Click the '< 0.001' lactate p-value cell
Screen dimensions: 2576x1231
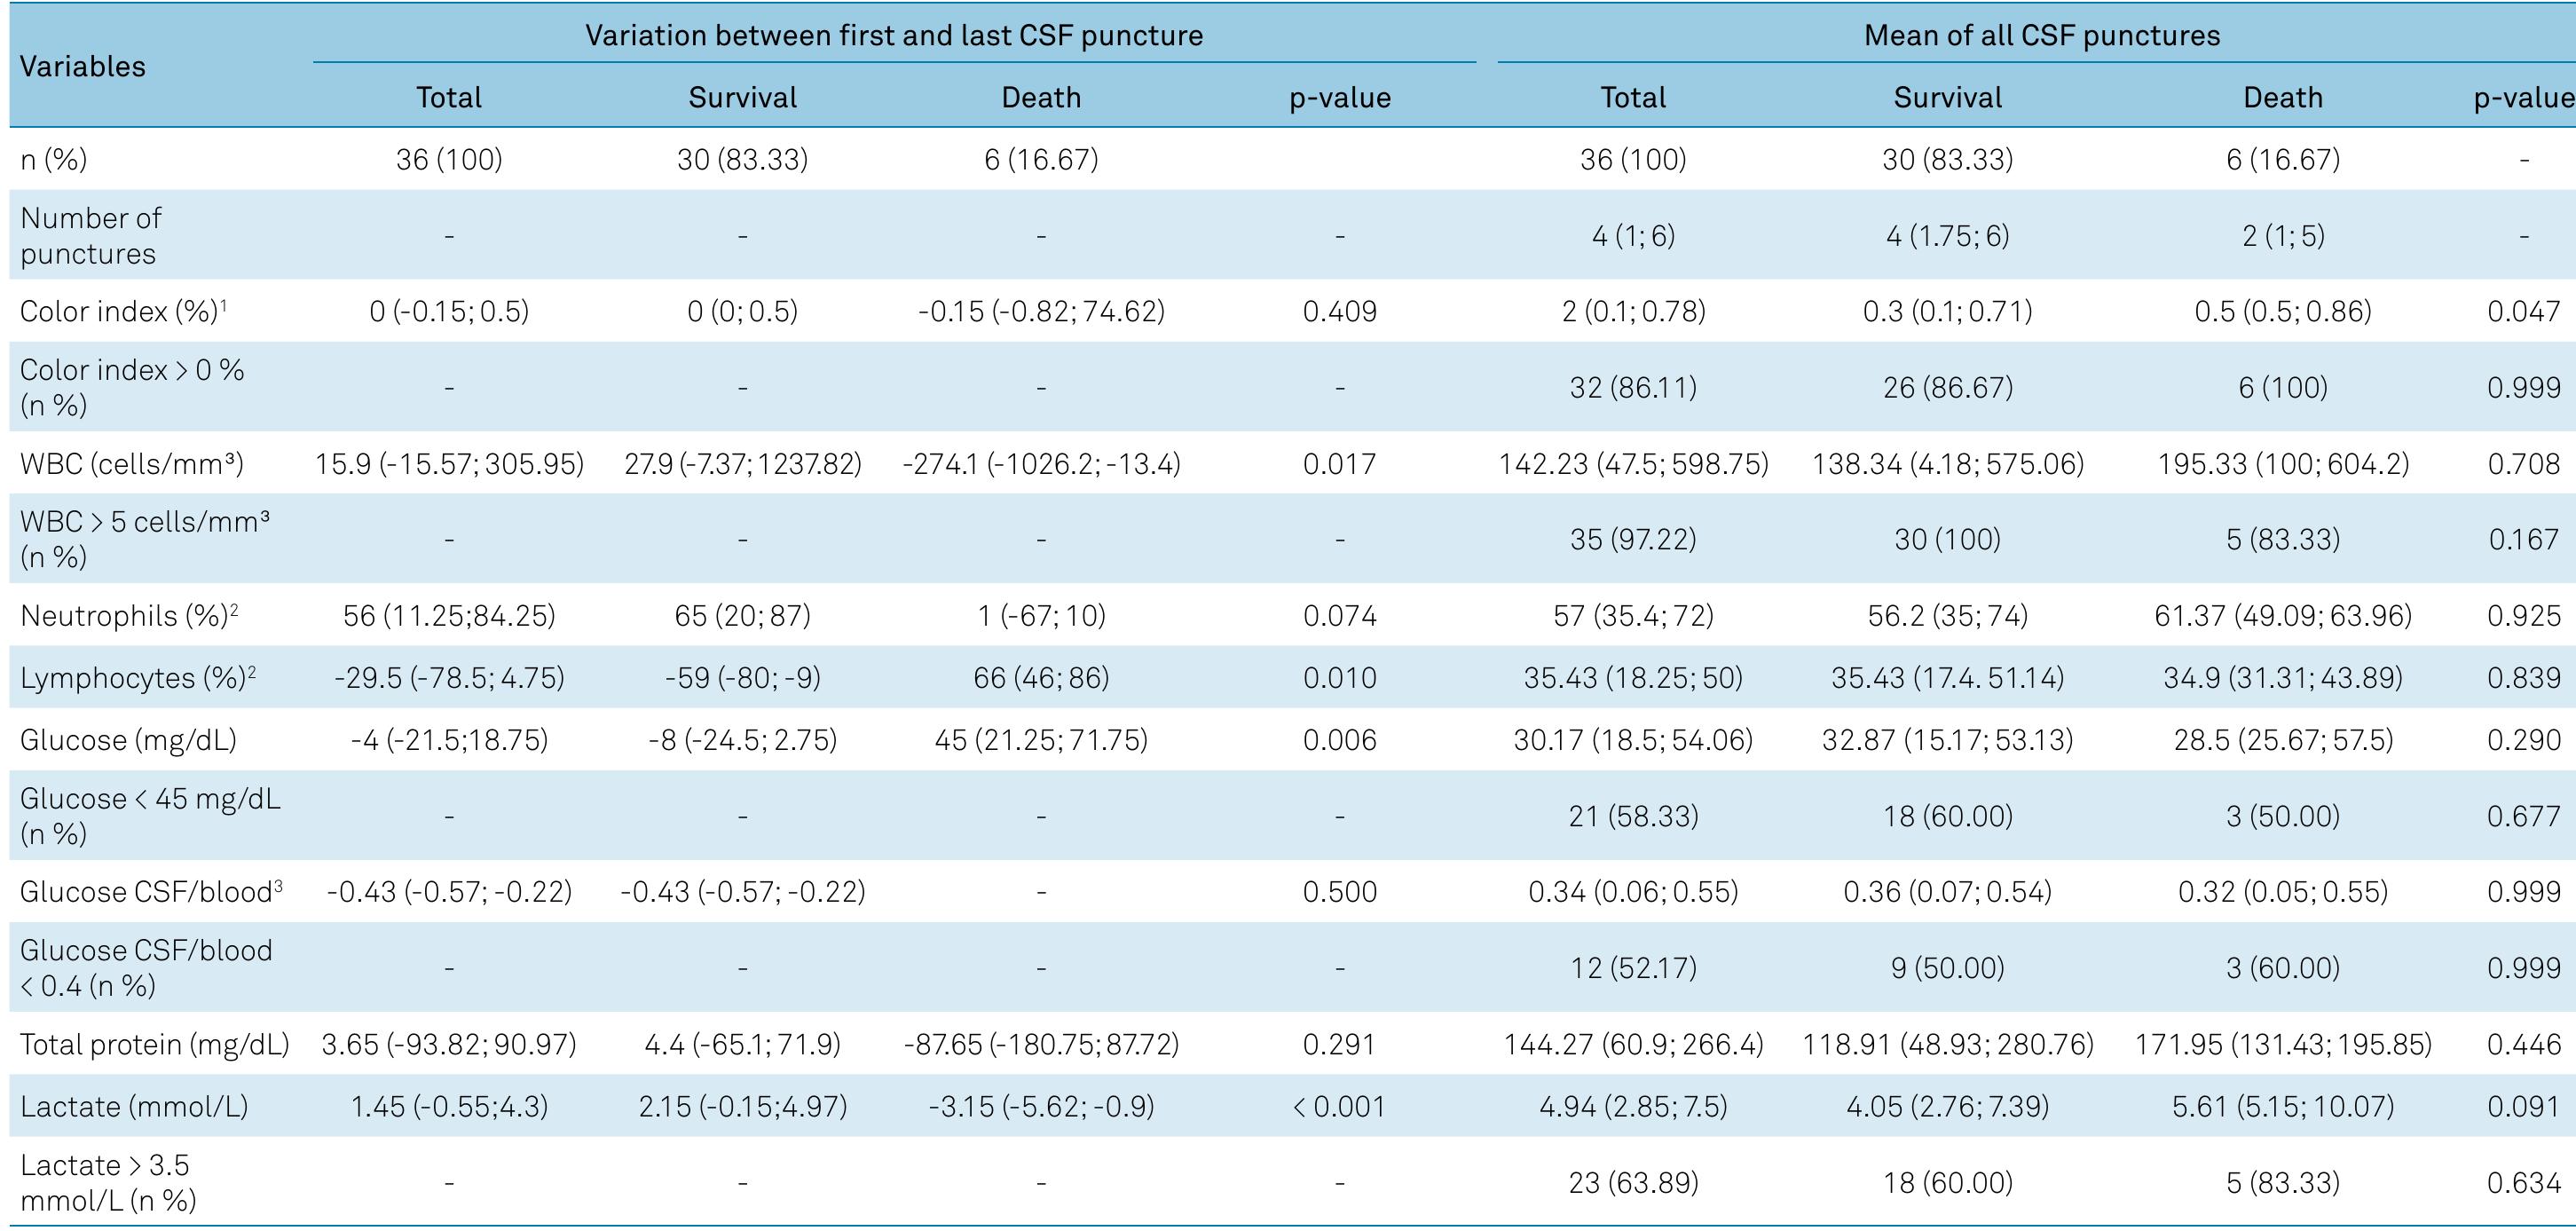coord(1339,1106)
